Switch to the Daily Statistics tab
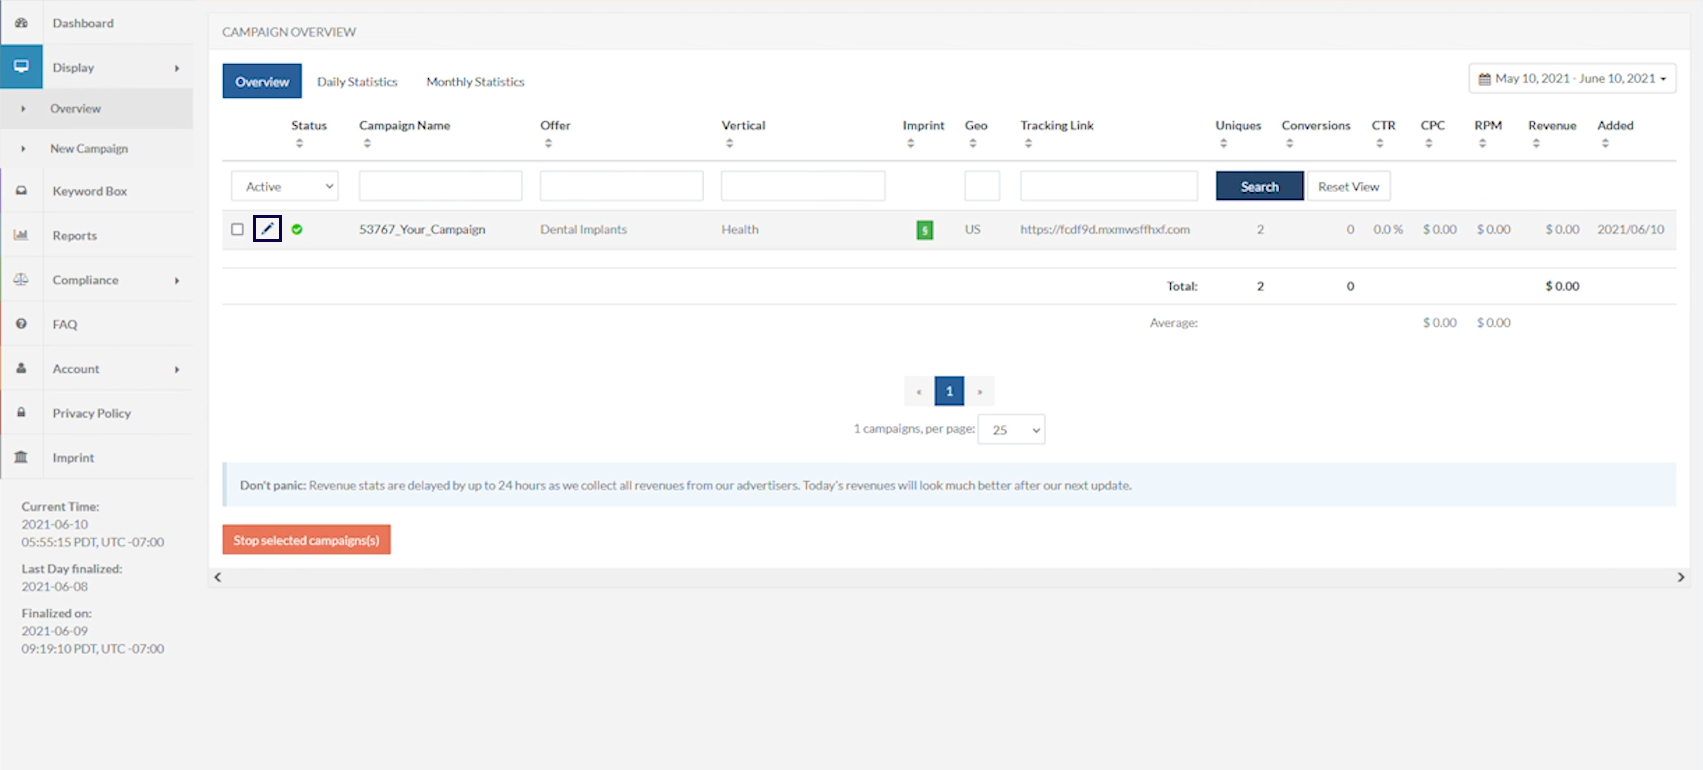Viewport: 1703px width, 770px height. click(x=357, y=82)
